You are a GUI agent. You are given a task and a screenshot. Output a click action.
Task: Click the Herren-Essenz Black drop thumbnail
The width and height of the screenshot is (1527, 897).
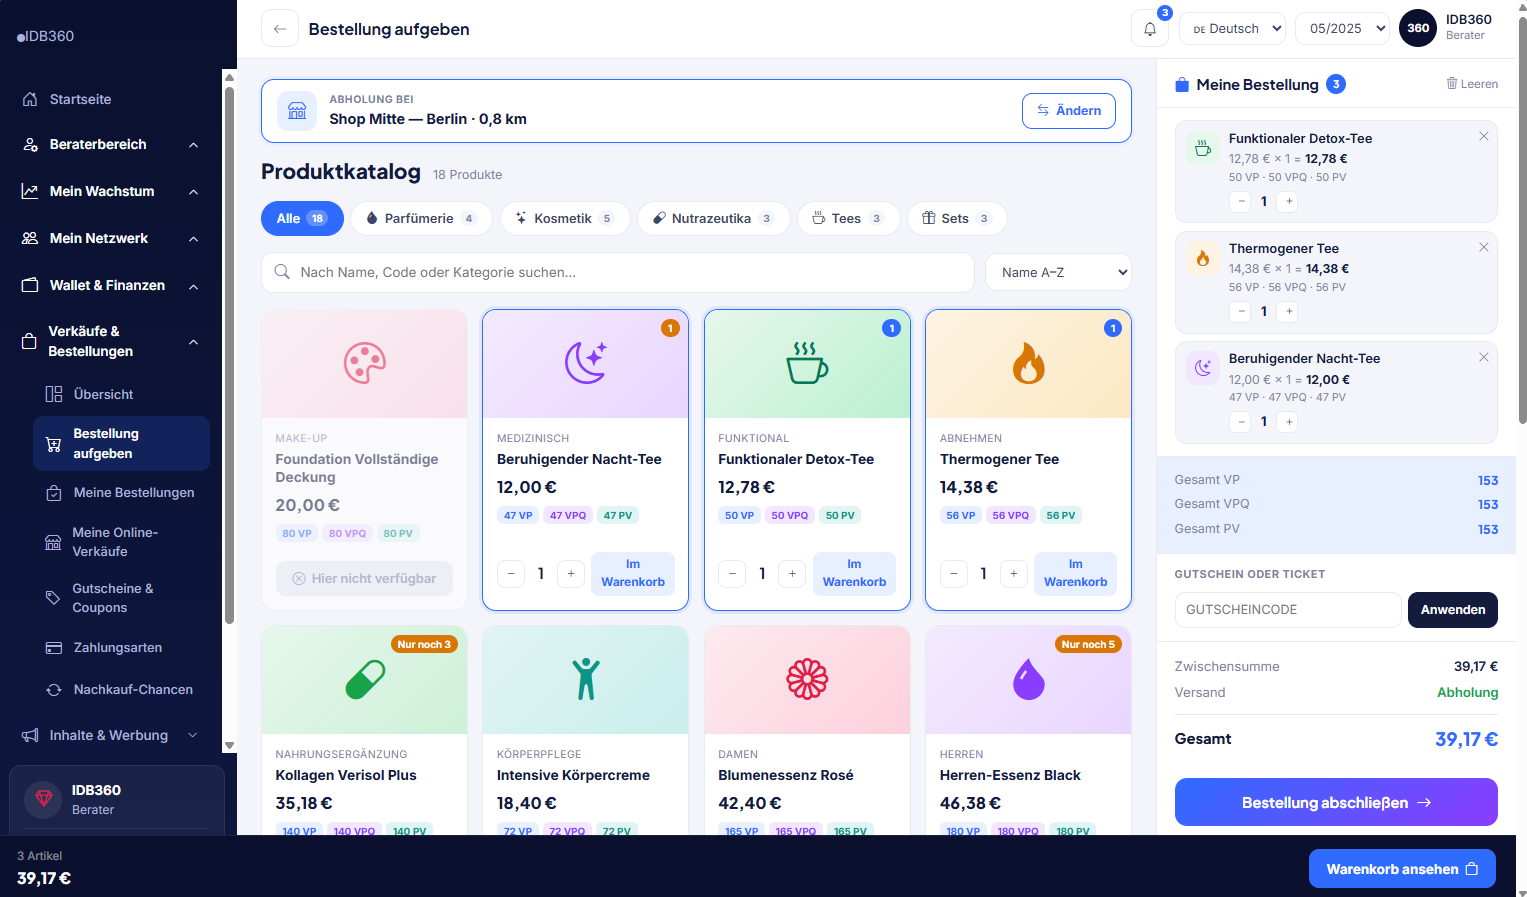[x=1028, y=680]
